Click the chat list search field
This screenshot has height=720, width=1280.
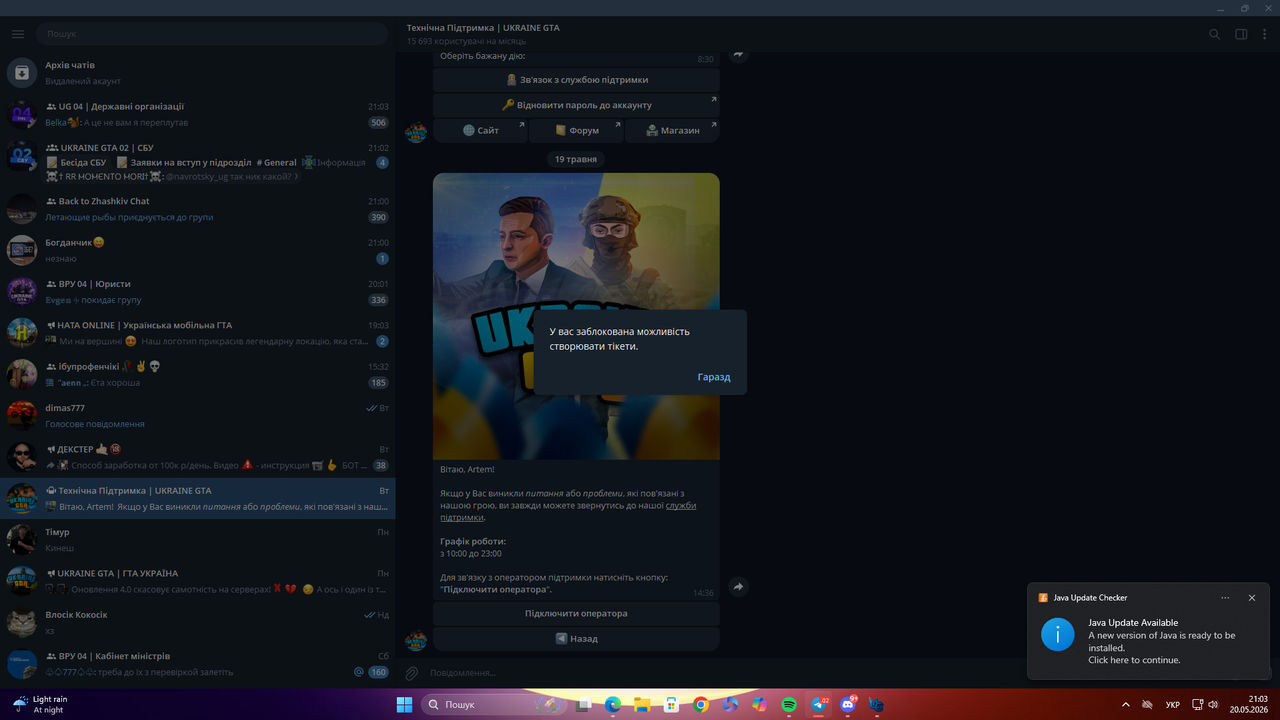[x=212, y=34]
